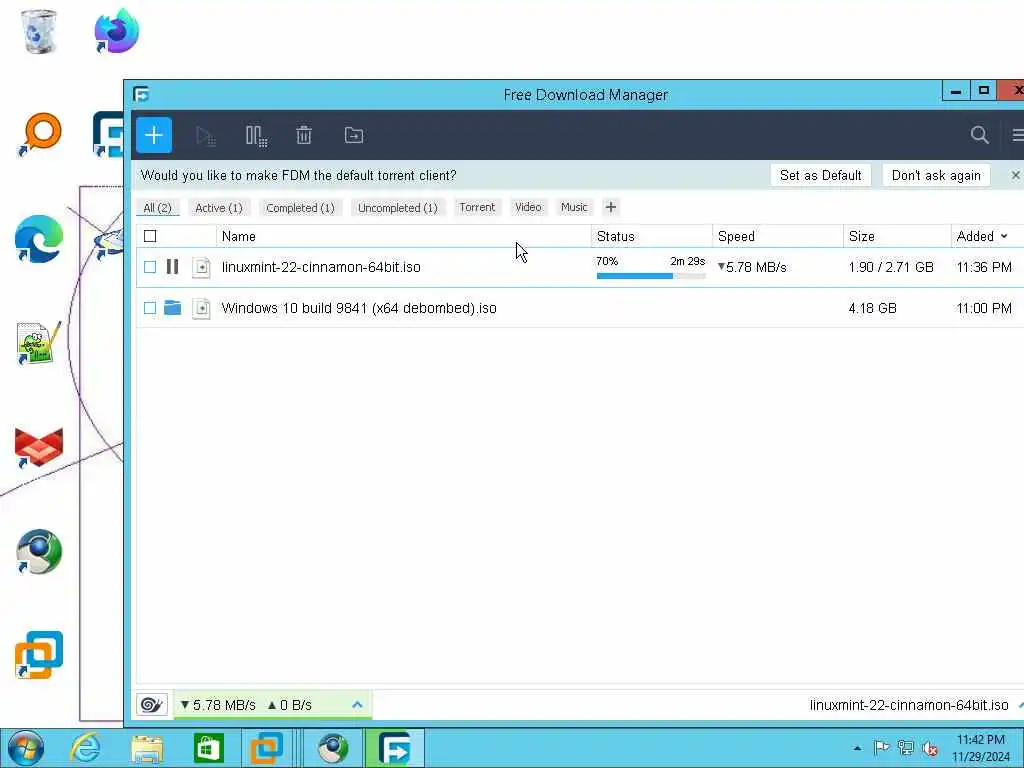Click download speed 5.78 MB/s in status bar

(218, 705)
